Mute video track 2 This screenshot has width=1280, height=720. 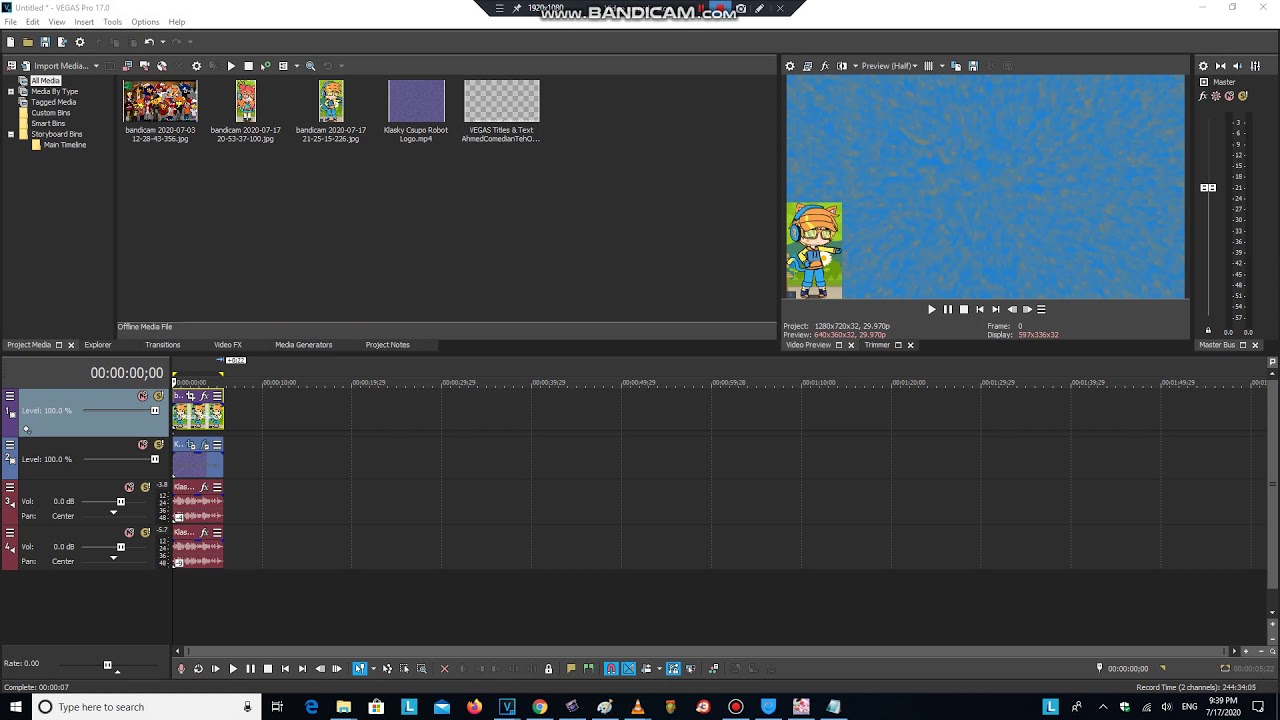pyautogui.click(x=142, y=445)
